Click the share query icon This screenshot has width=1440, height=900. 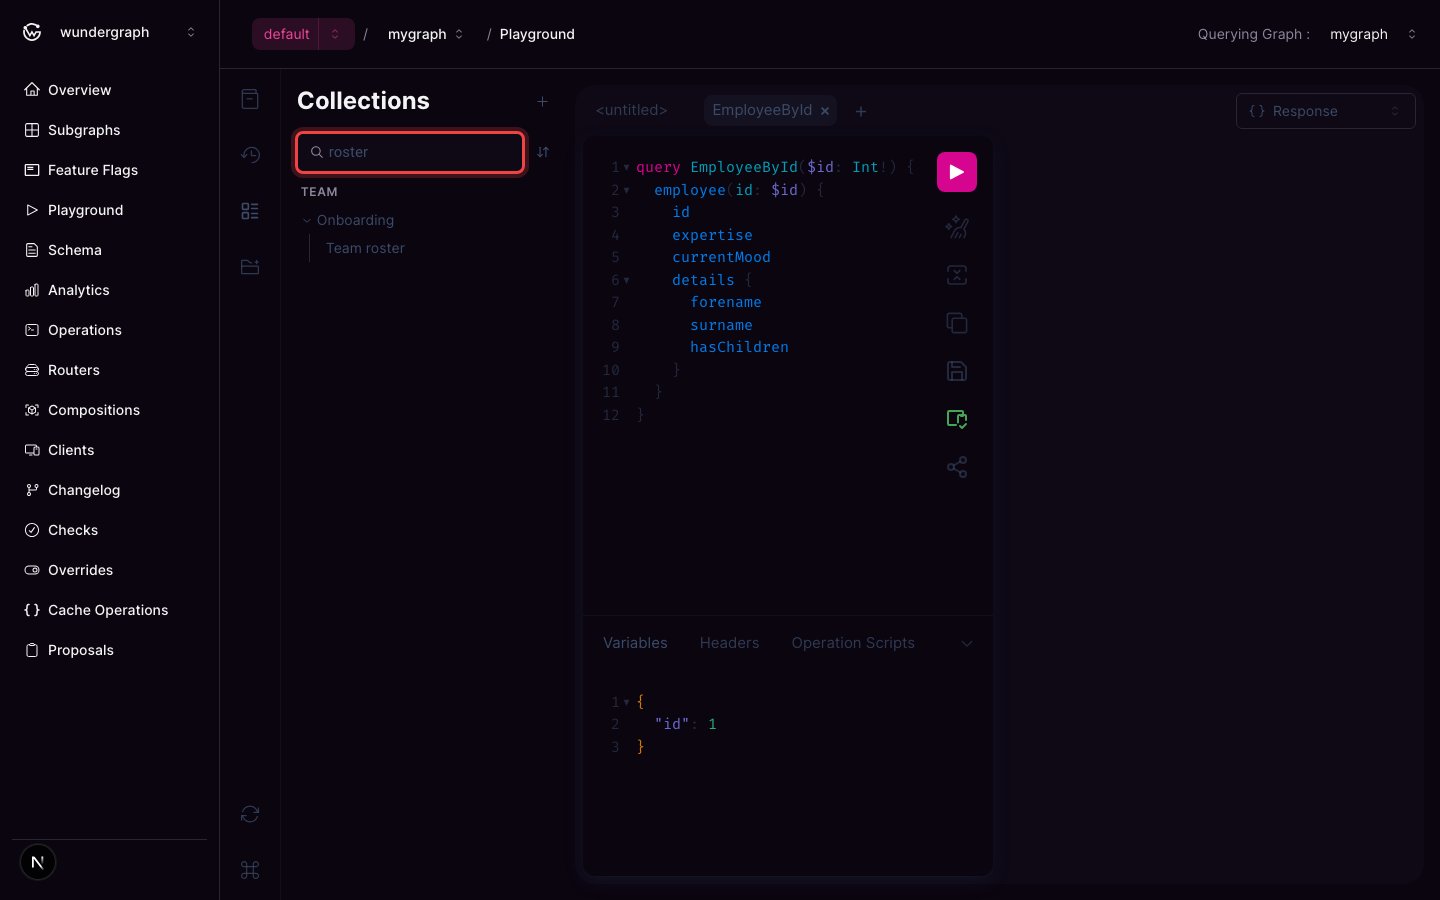tap(956, 467)
